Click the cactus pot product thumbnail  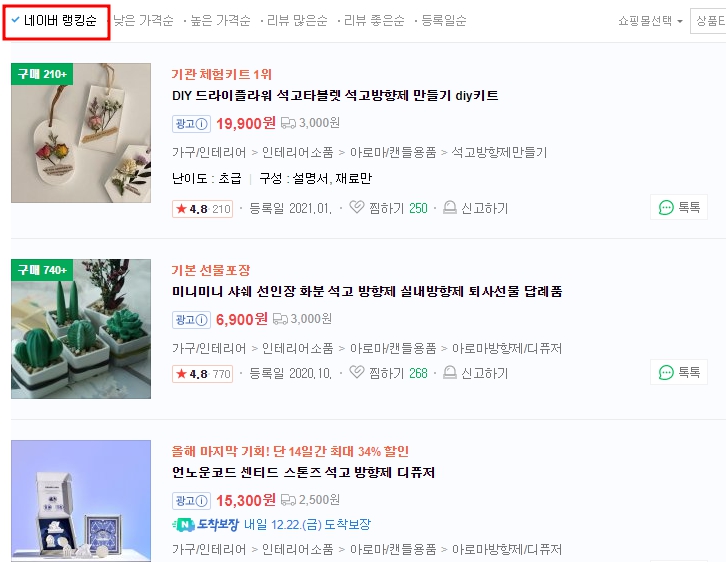(x=81, y=329)
